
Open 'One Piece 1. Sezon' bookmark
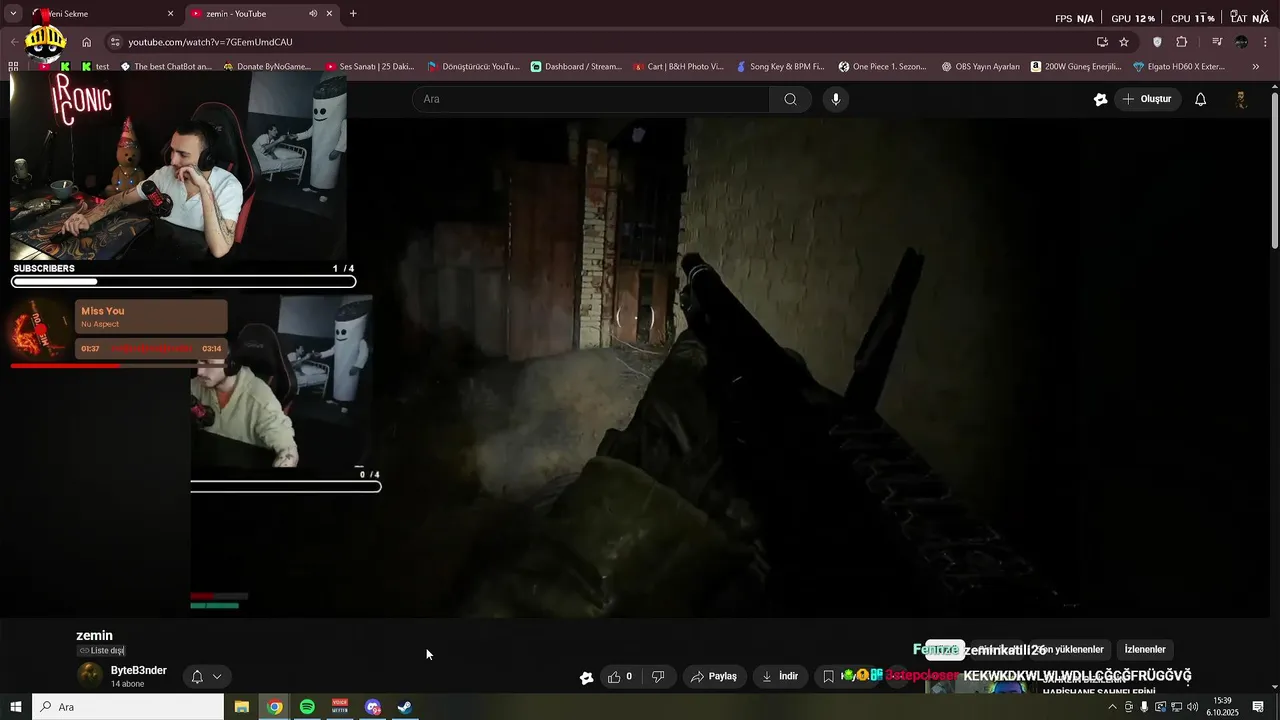pyautogui.click(x=884, y=67)
